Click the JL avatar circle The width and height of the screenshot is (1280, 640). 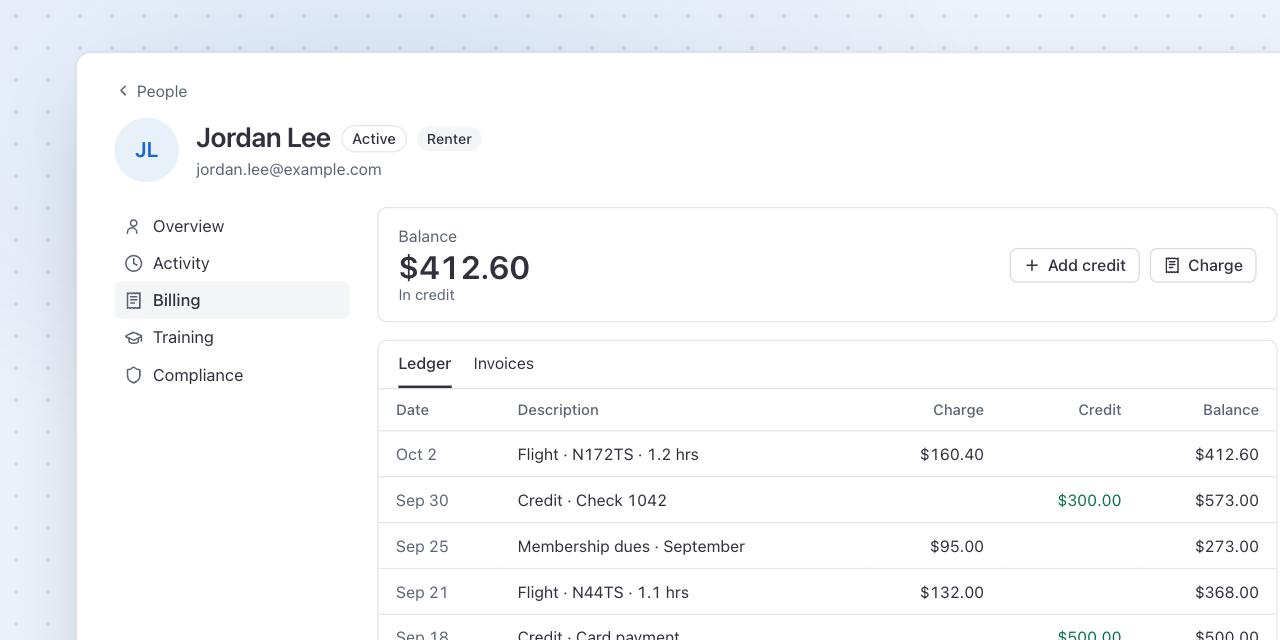coord(147,150)
